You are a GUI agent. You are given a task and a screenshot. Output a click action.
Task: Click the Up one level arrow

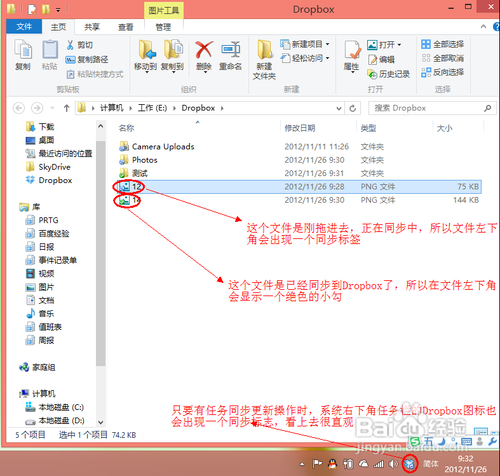coord(66,108)
